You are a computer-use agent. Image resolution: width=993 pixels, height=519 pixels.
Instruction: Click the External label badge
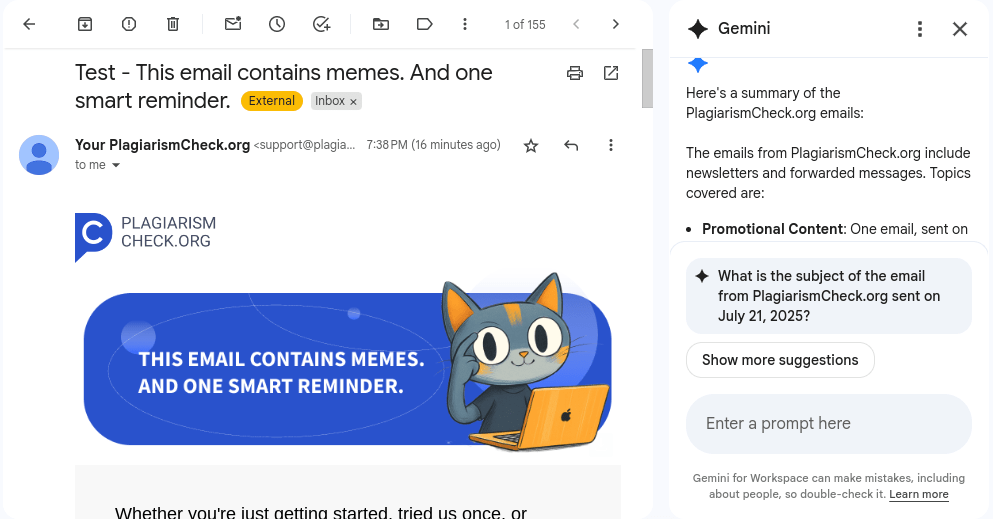click(272, 101)
